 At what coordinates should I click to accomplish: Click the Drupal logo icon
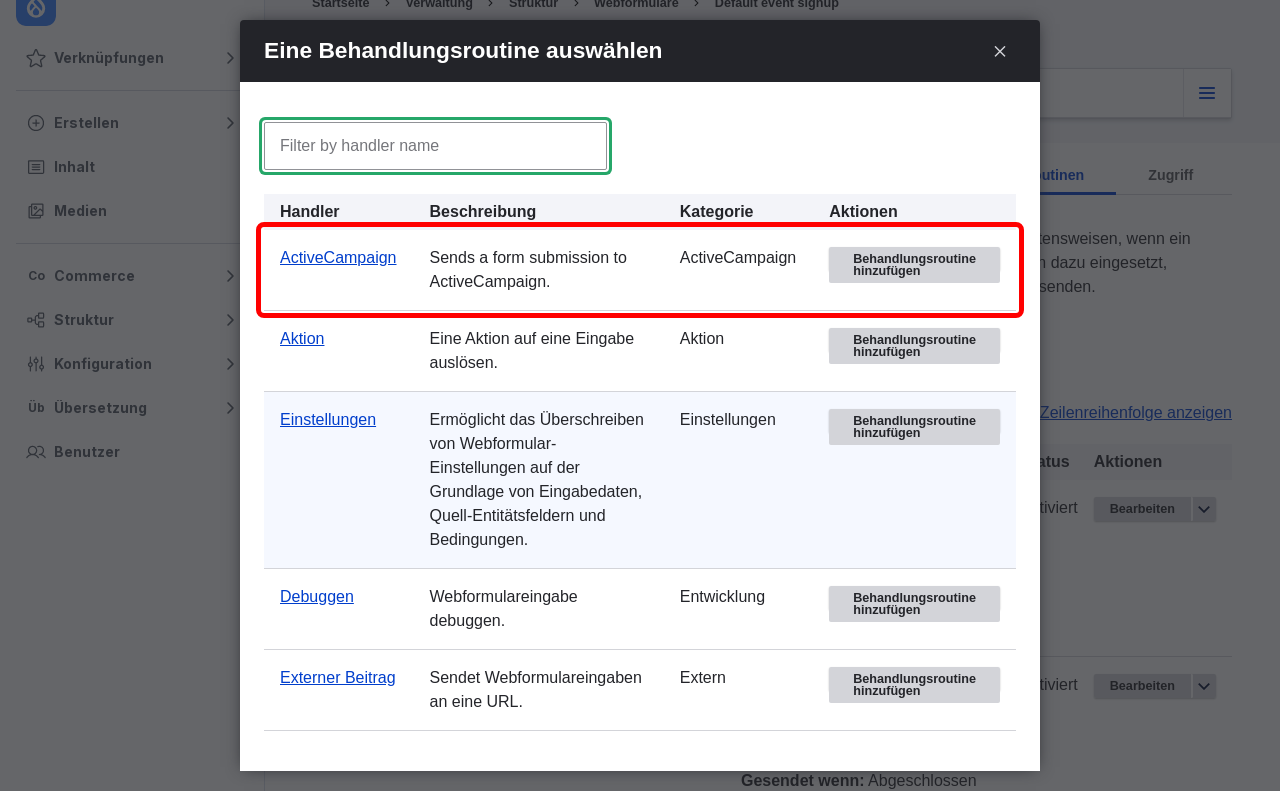click(36, 10)
